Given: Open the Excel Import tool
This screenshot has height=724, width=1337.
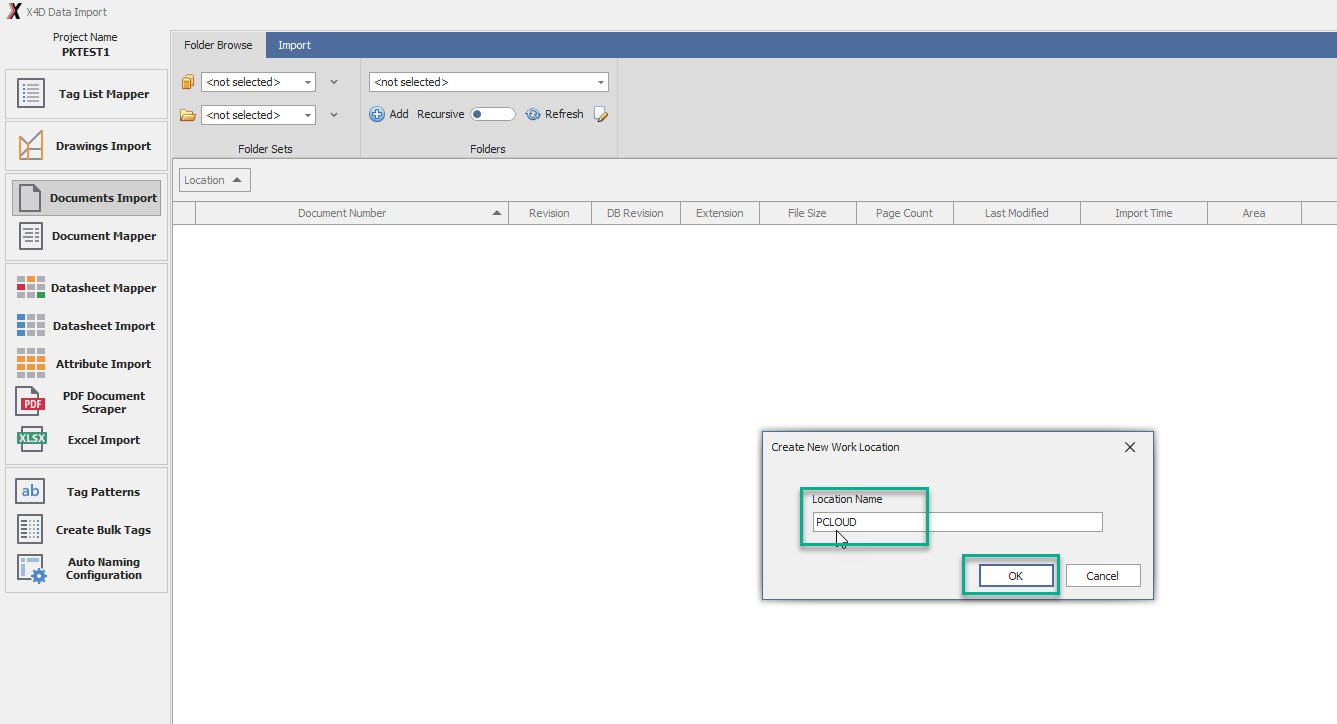Looking at the screenshot, I should click(85, 440).
